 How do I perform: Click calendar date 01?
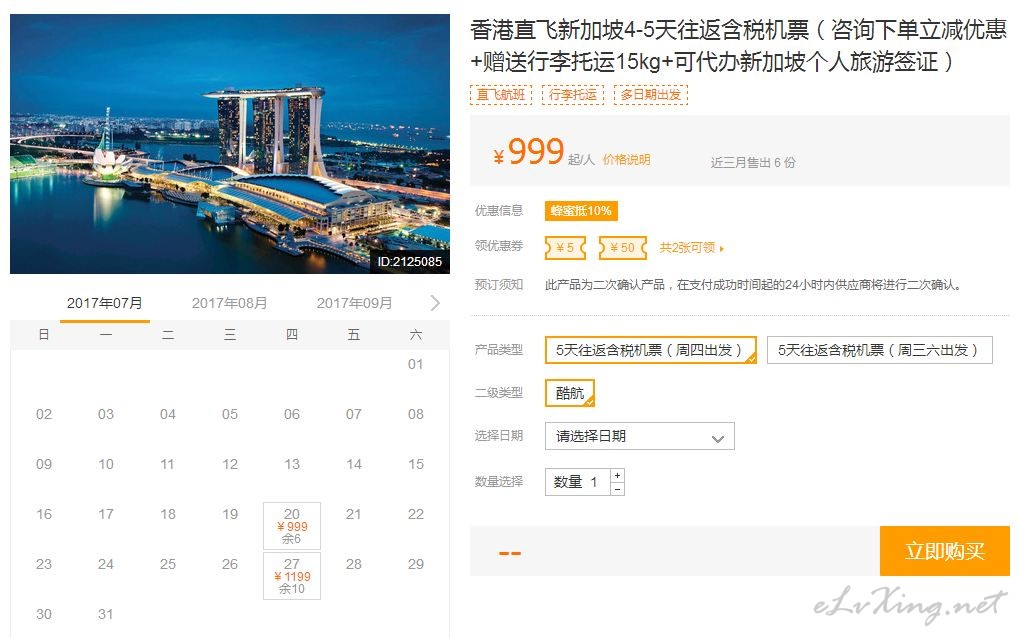tap(416, 364)
